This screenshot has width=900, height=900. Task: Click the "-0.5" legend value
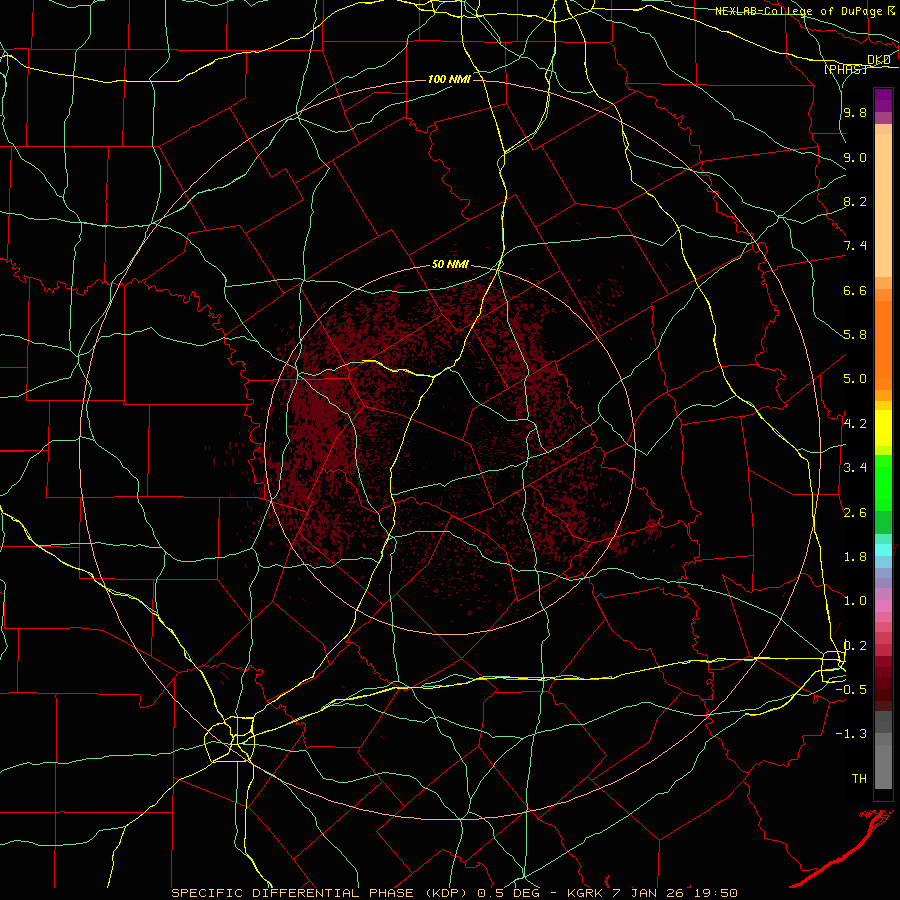pyautogui.click(x=851, y=690)
